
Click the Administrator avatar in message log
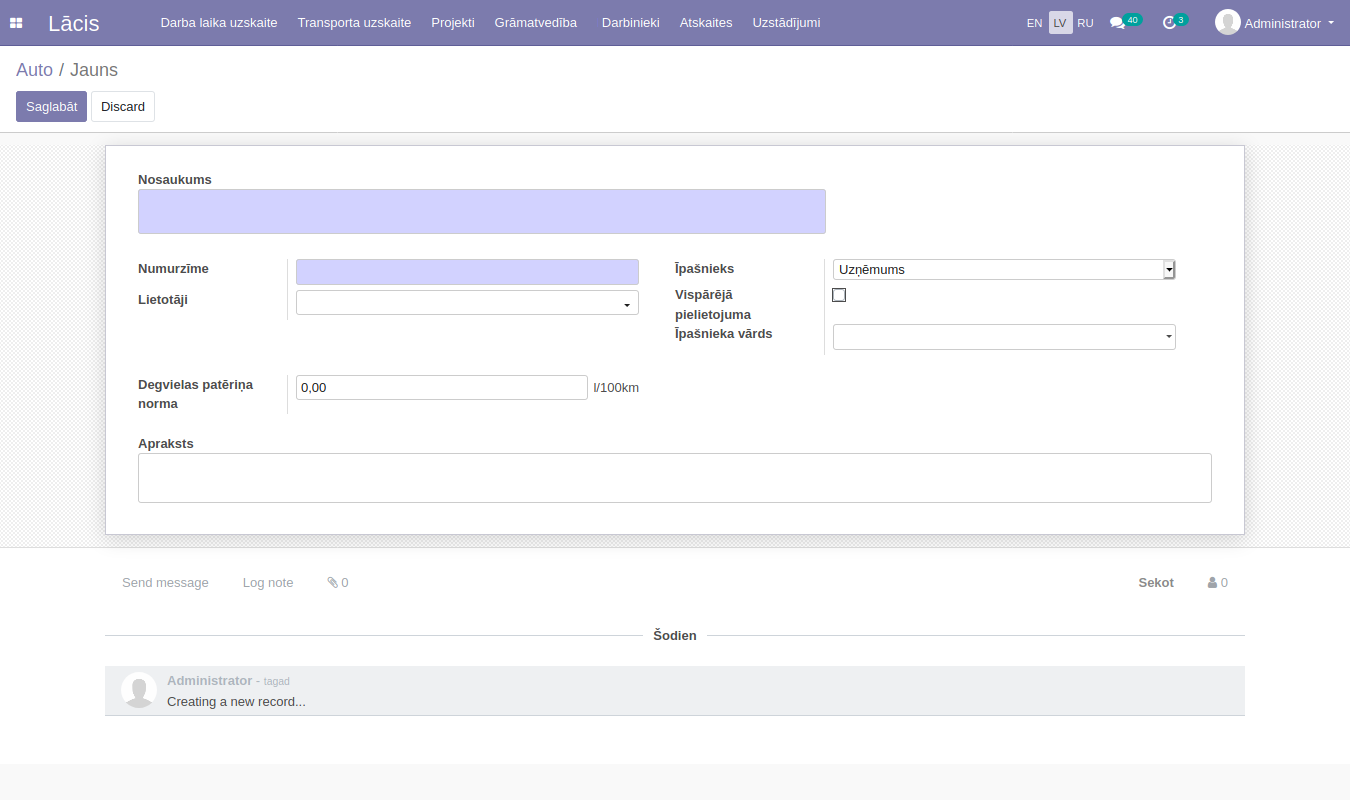138,690
